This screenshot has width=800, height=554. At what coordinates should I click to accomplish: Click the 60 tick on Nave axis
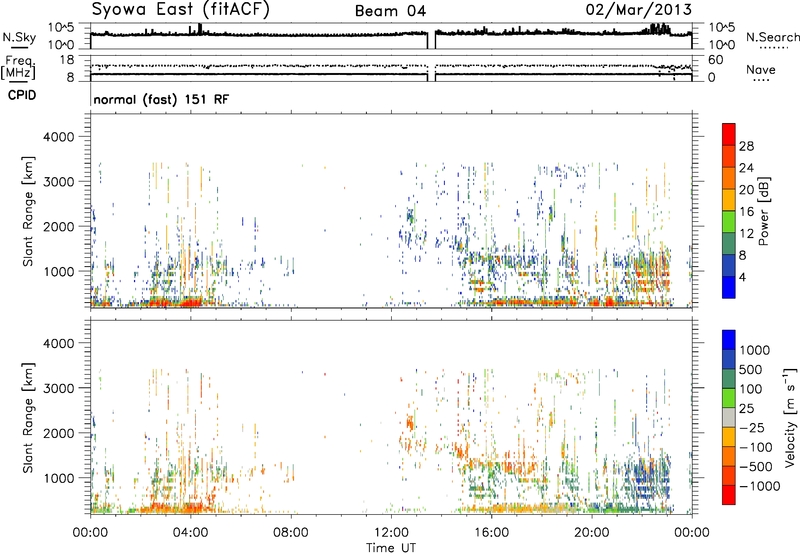[x=715, y=60]
